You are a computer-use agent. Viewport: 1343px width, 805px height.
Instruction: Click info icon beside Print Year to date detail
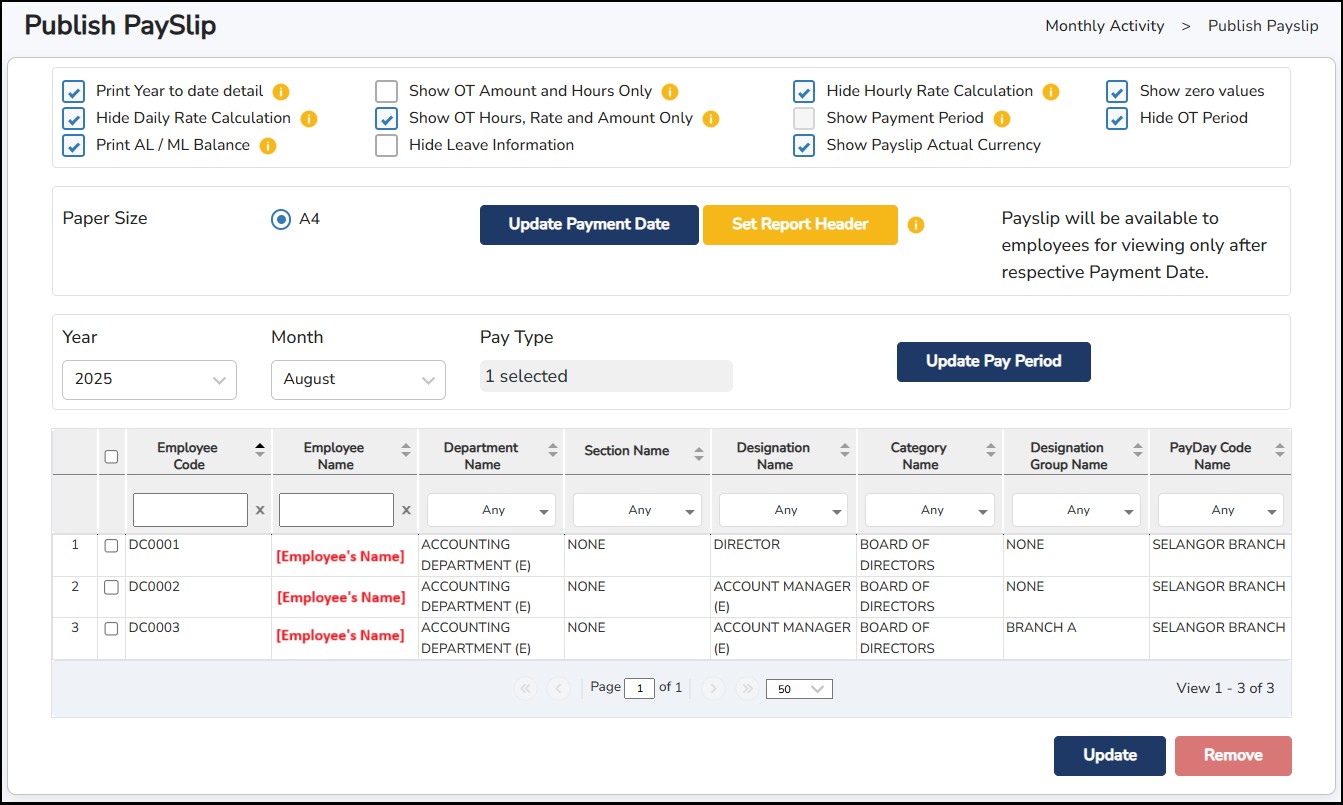[x=281, y=92]
